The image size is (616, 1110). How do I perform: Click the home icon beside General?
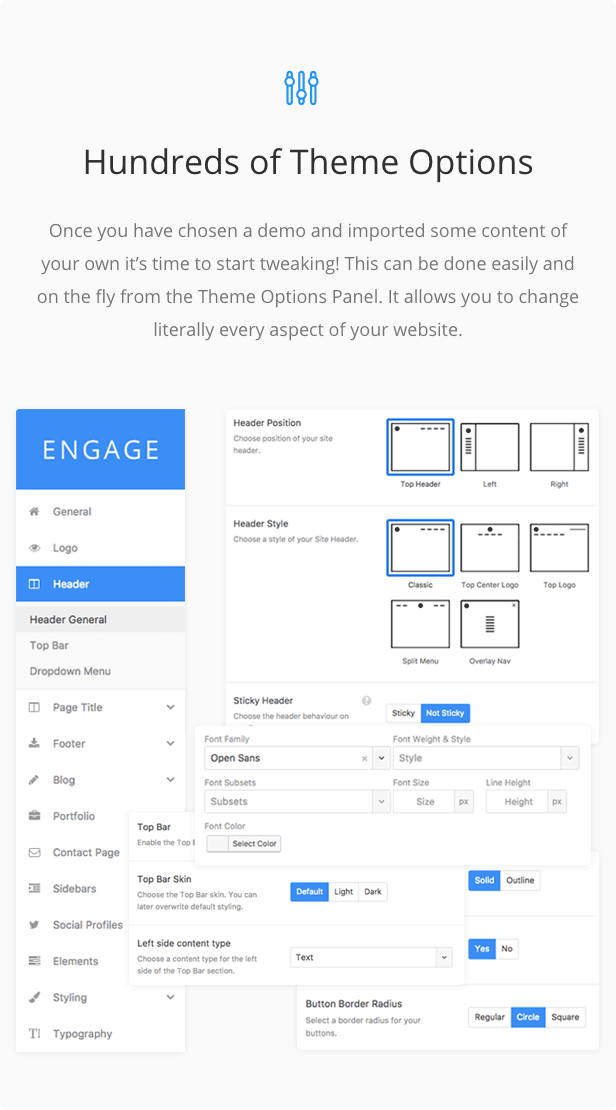tap(34, 512)
